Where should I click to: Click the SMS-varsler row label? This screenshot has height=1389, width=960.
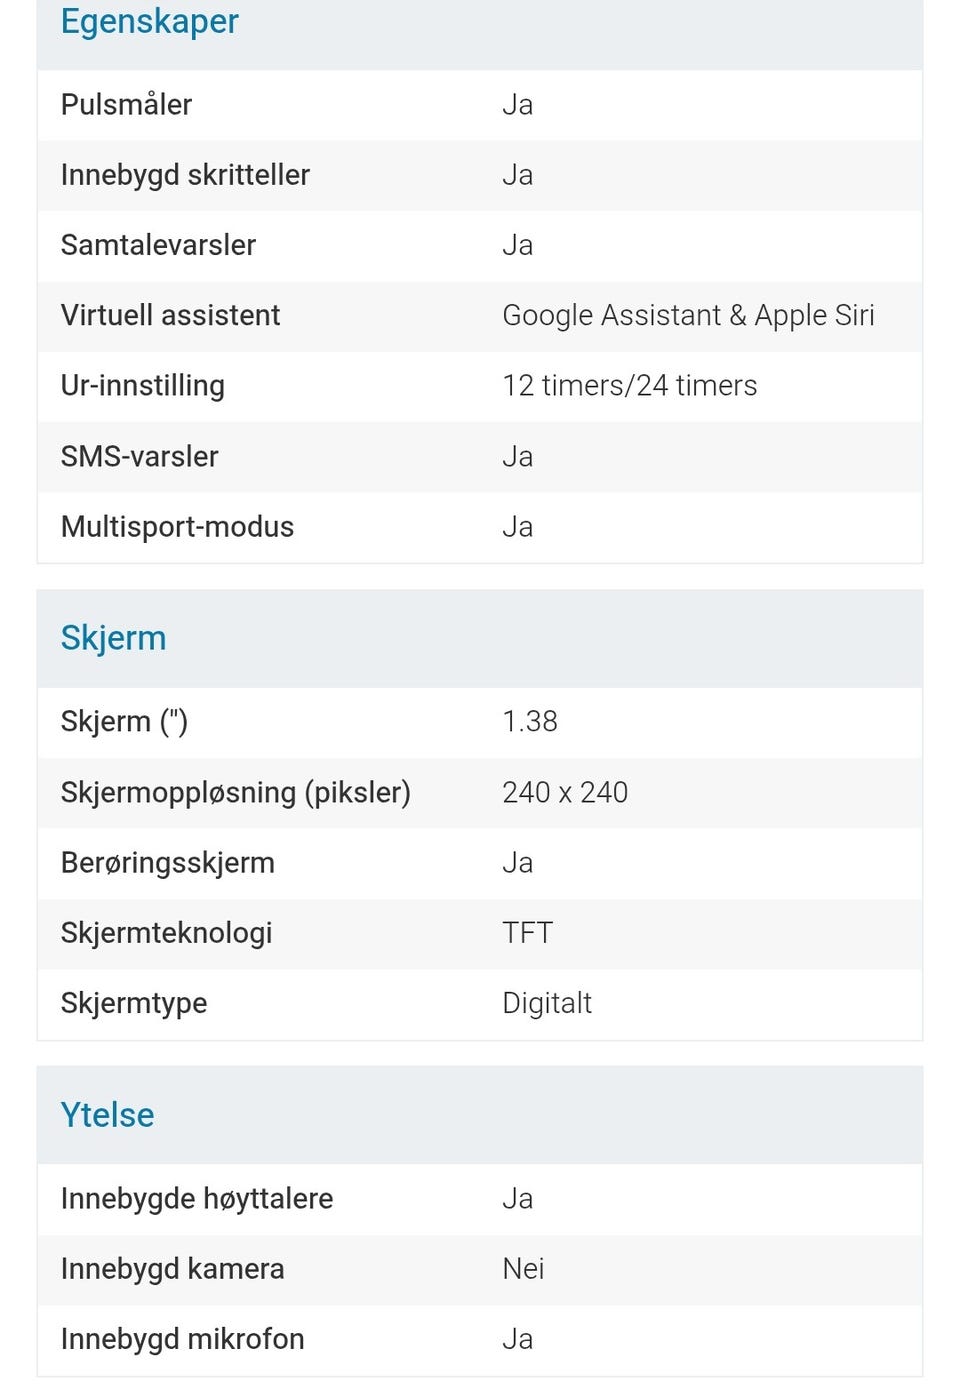click(x=139, y=457)
